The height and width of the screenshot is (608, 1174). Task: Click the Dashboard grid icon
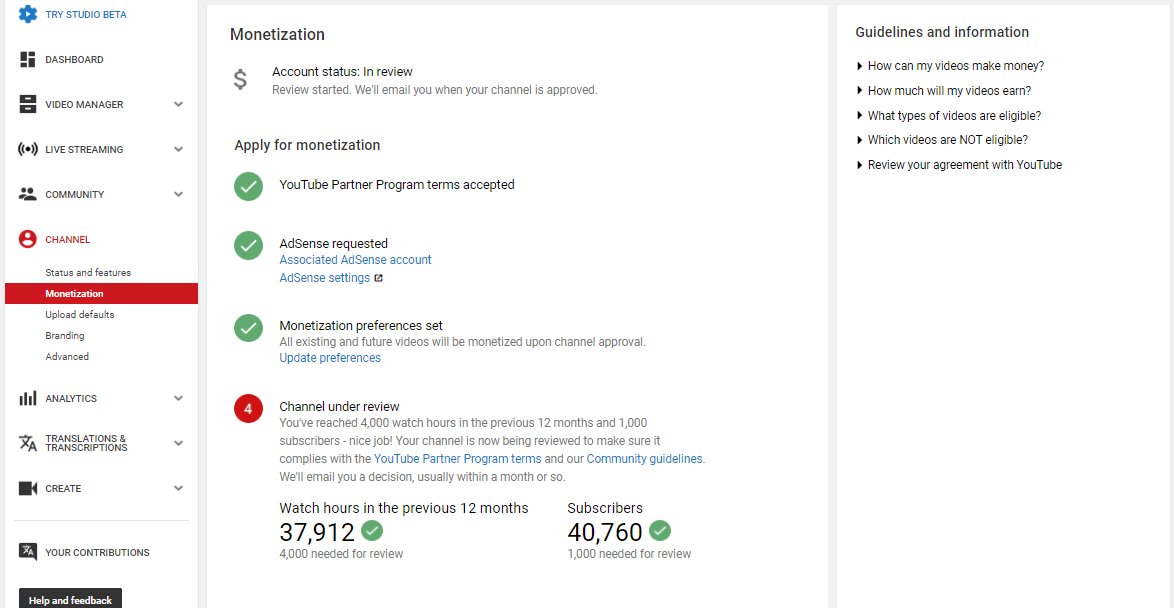pyautogui.click(x=28, y=59)
